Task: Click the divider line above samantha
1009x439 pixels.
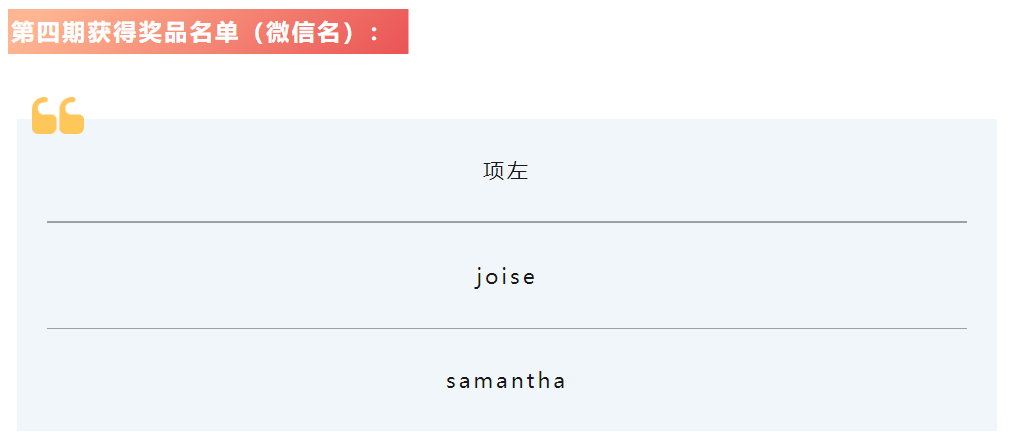Action: click(506, 328)
